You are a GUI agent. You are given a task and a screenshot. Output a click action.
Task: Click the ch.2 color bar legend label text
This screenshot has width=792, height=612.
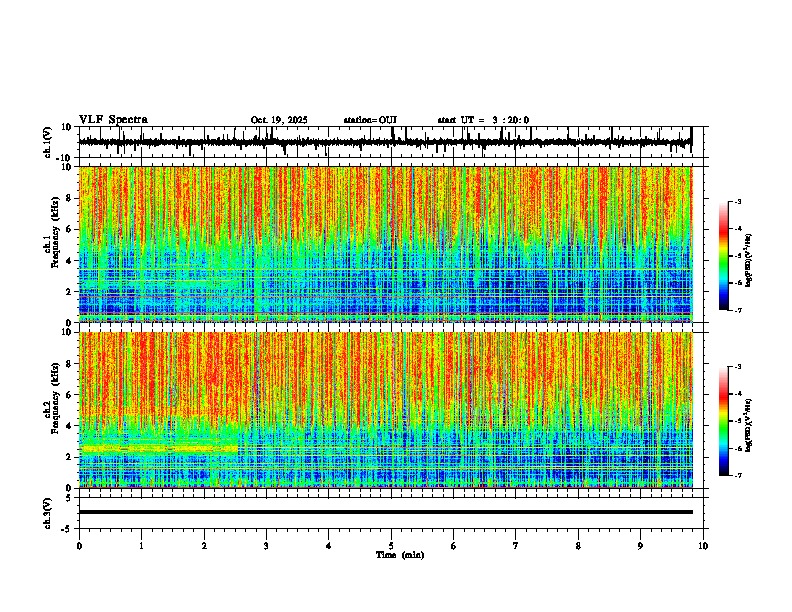point(750,425)
